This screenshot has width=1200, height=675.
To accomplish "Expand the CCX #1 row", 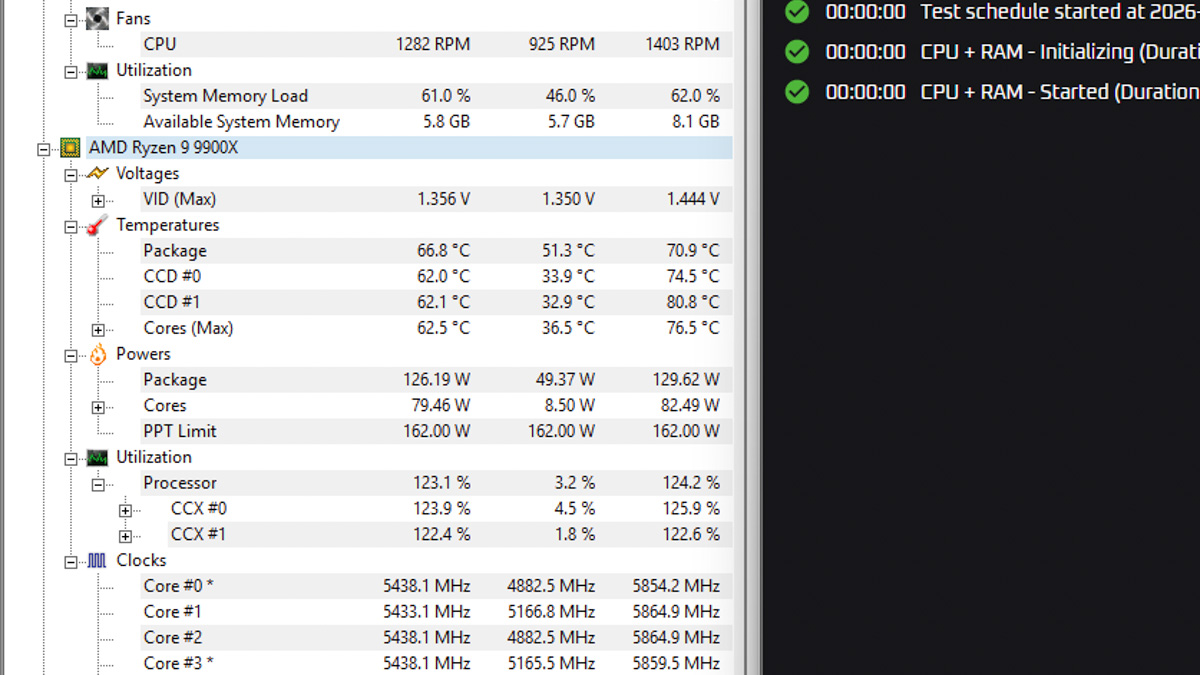I will 125,536.
